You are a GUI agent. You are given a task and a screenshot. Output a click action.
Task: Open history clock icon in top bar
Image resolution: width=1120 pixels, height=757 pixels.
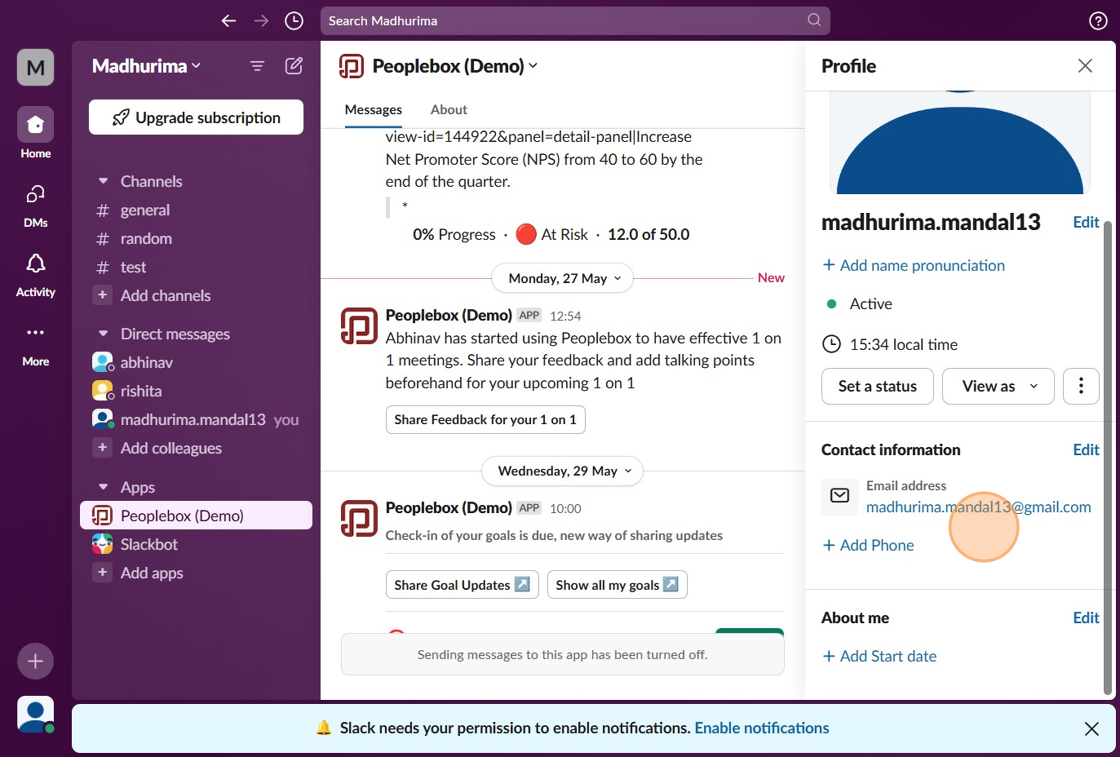(x=294, y=21)
